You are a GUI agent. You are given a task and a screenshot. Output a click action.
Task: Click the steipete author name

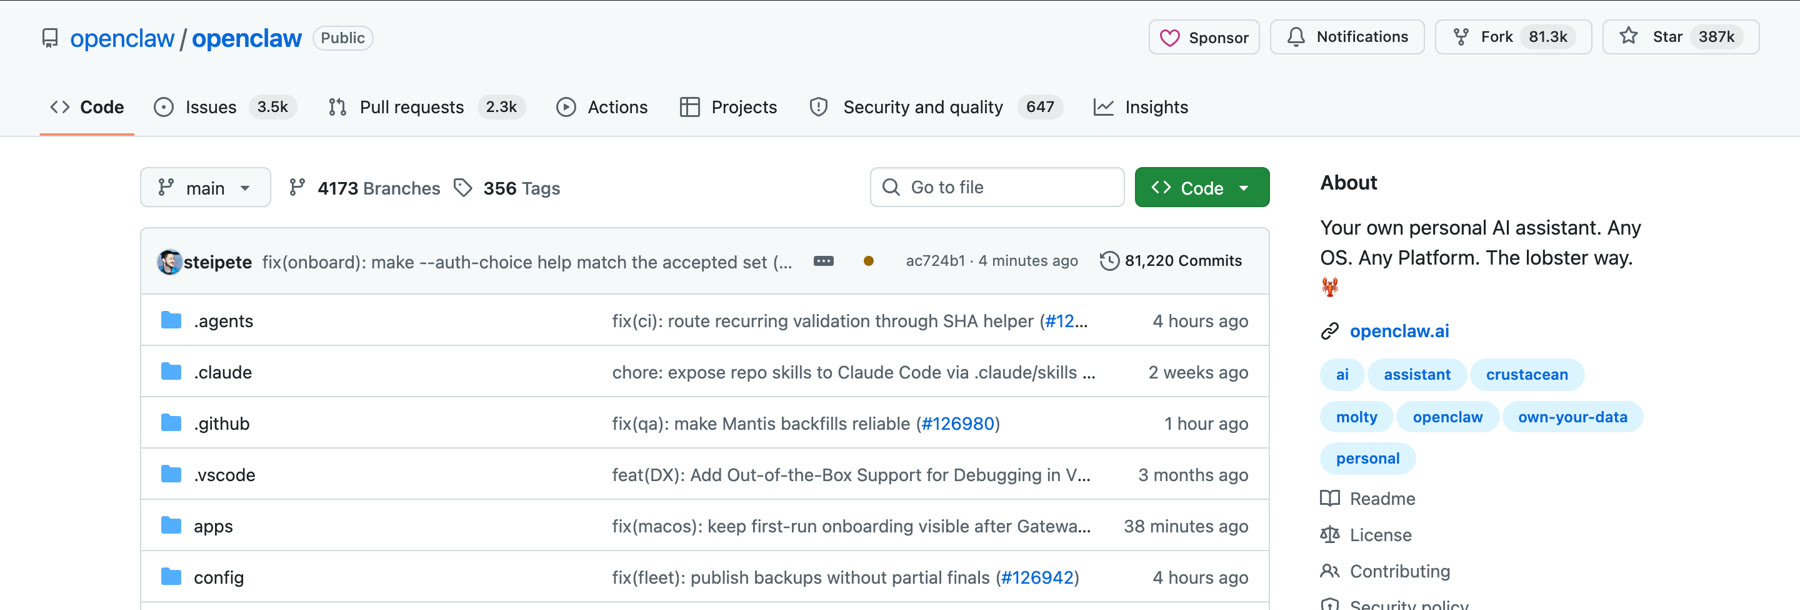pos(218,262)
